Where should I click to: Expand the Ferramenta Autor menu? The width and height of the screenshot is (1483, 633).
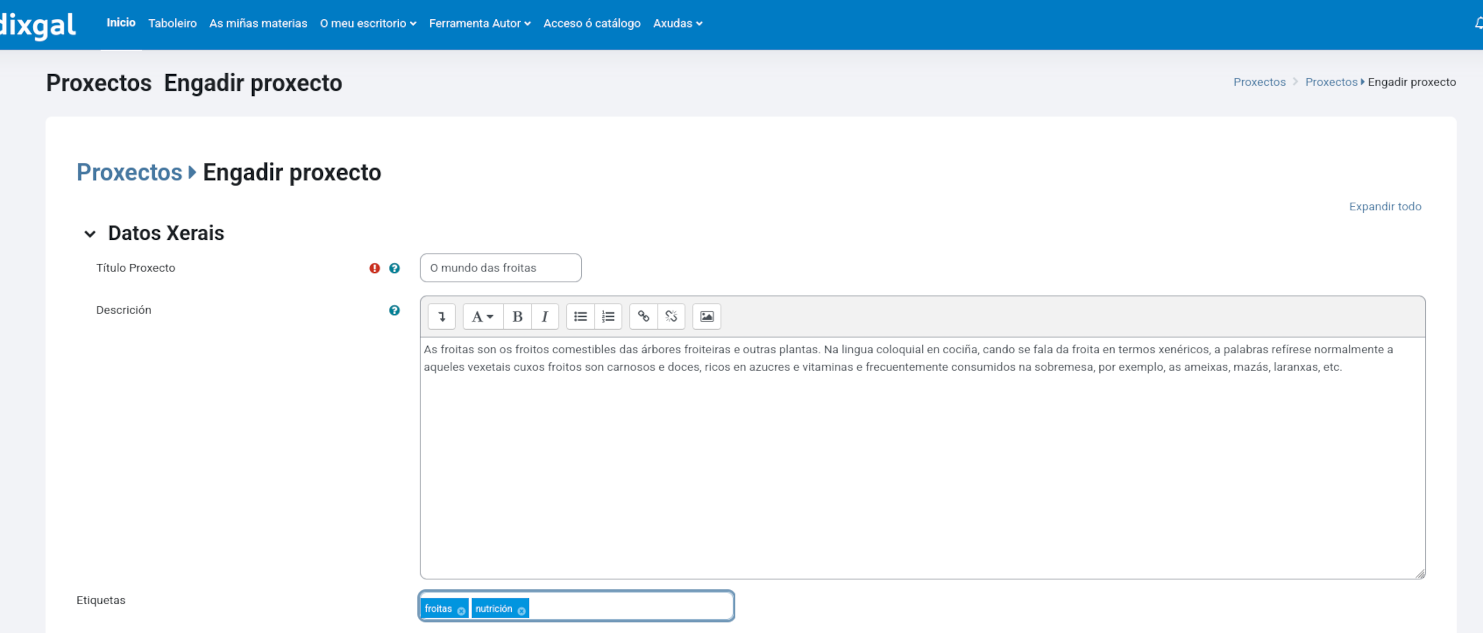(x=480, y=23)
